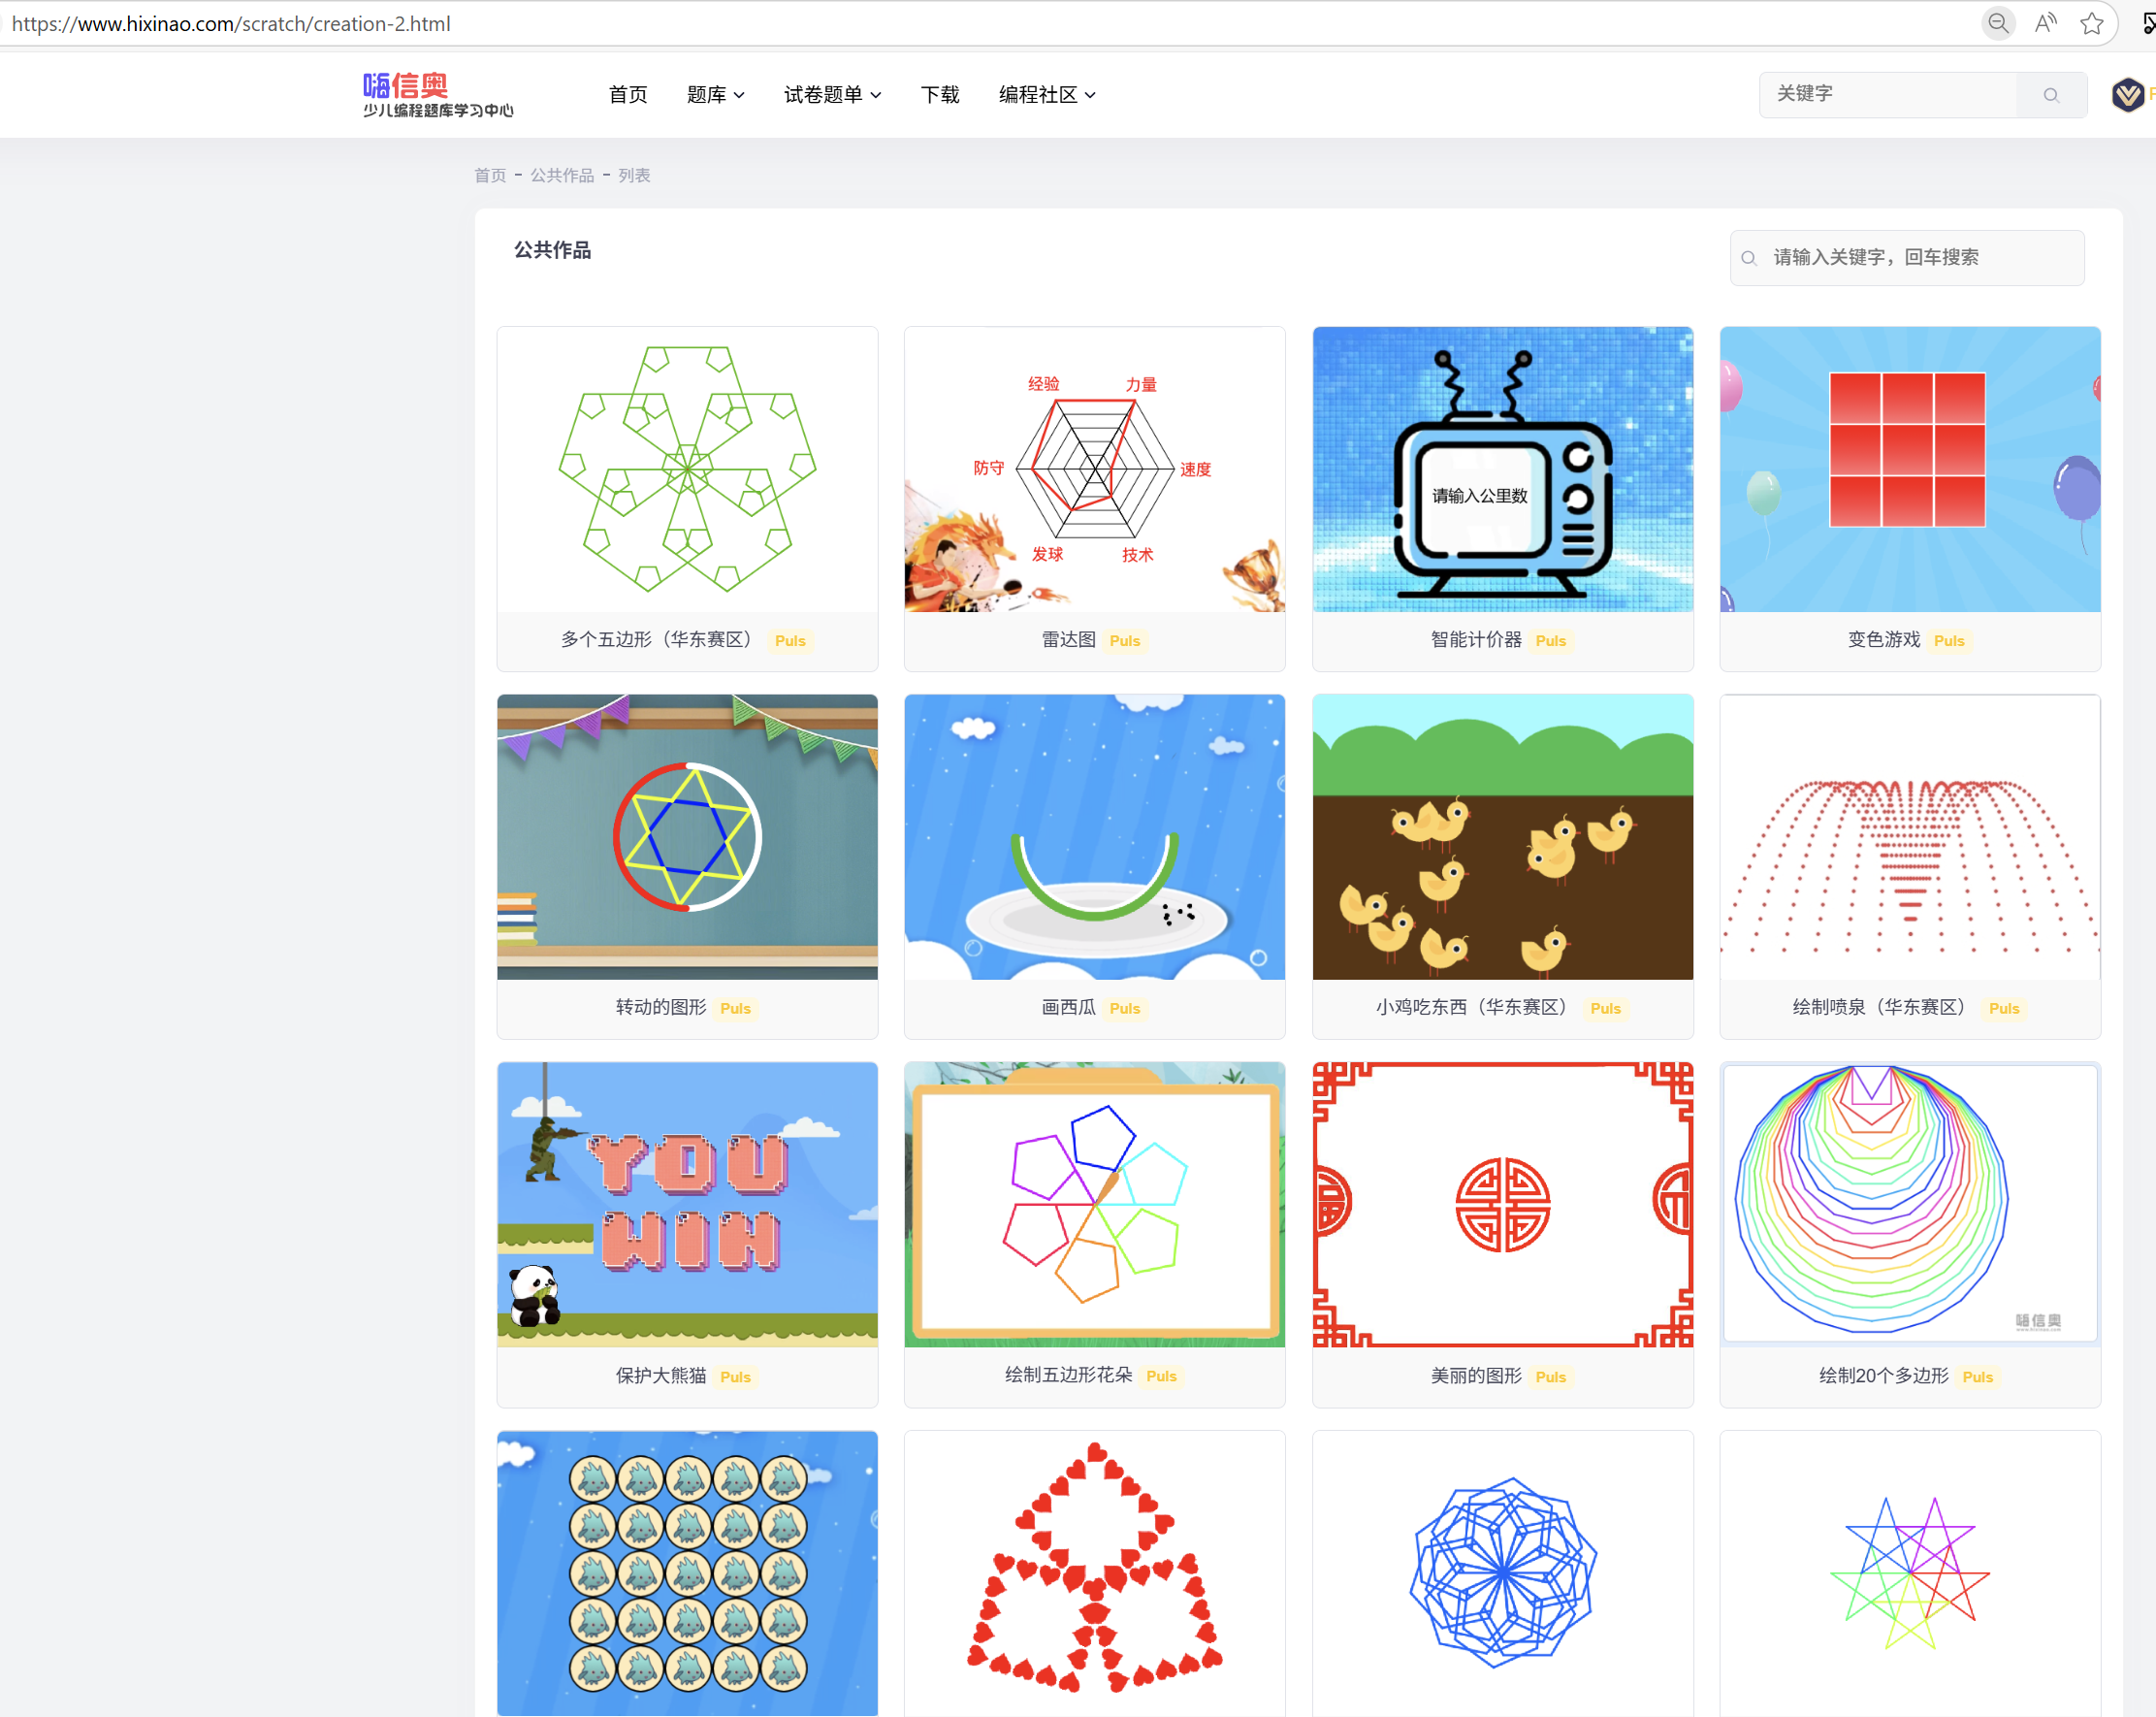Add page to favorites with star icon

pos(2091,23)
